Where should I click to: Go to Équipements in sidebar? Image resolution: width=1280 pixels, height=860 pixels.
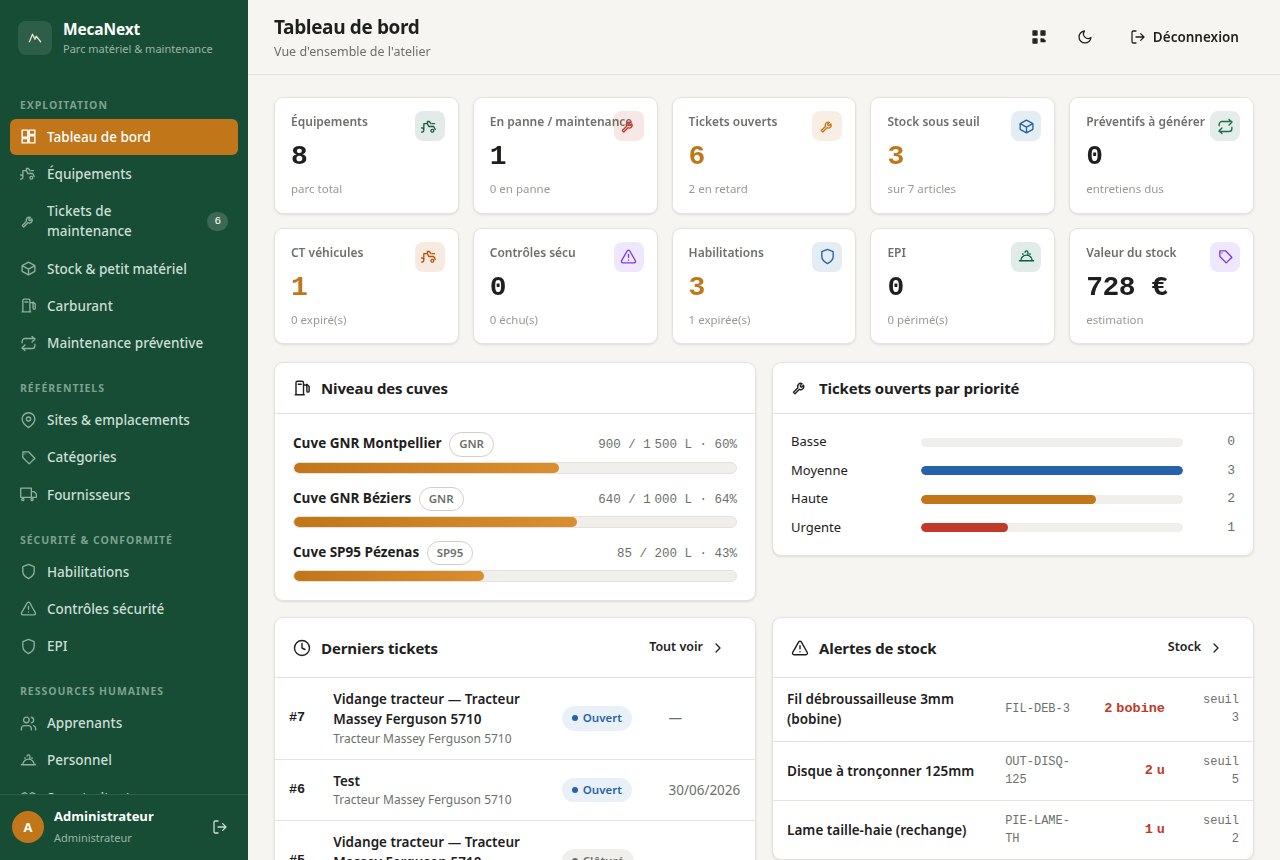(x=124, y=174)
